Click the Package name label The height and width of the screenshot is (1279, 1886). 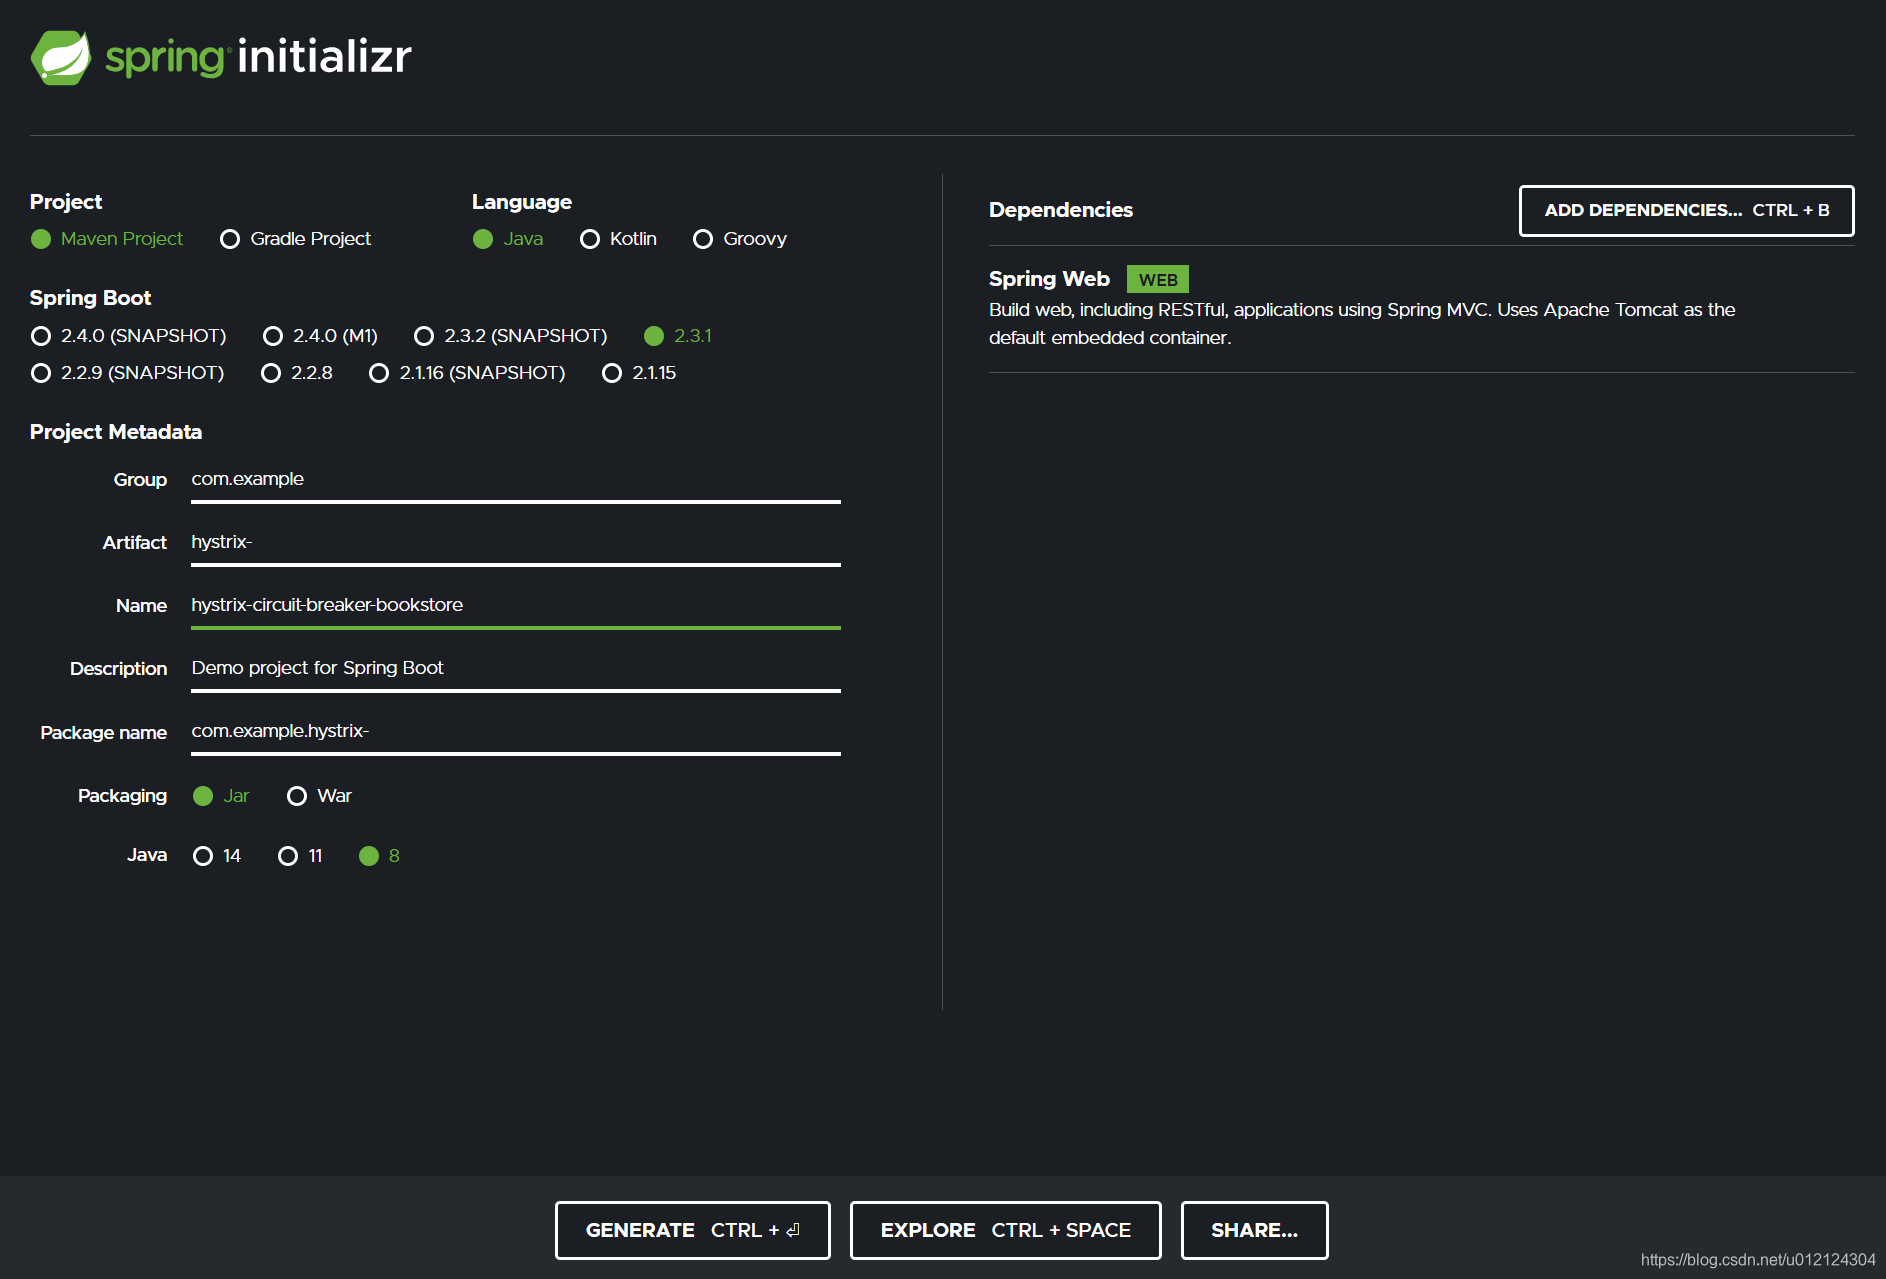(x=104, y=733)
